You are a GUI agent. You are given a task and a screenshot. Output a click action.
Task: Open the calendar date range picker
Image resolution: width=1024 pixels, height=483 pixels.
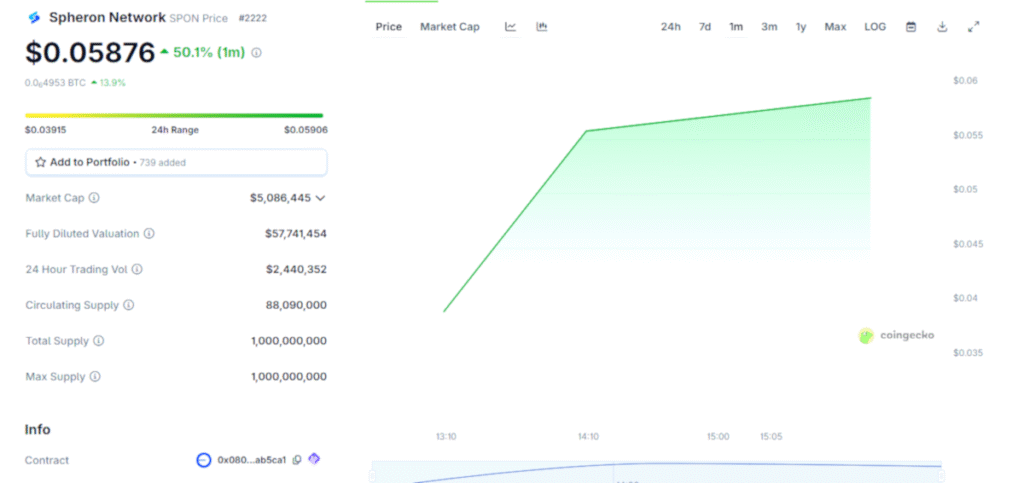pos(911,27)
